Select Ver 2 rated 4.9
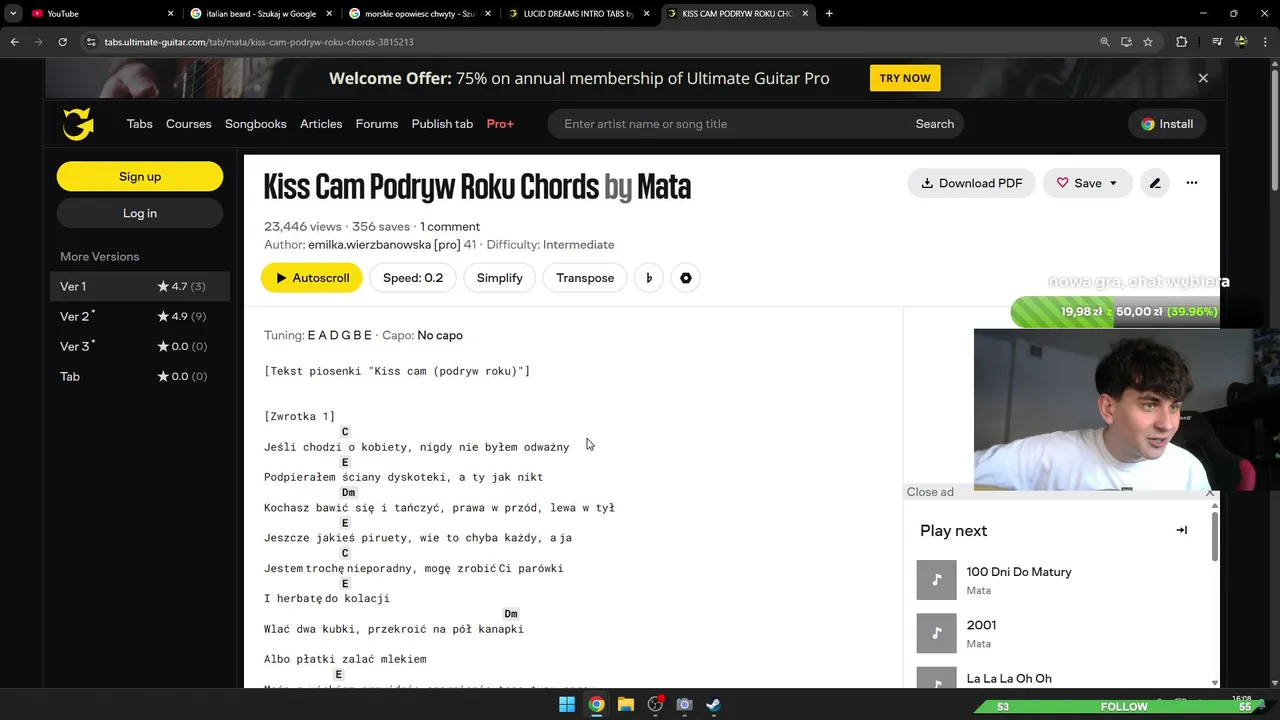This screenshot has height=720, width=1280. coord(140,316)
